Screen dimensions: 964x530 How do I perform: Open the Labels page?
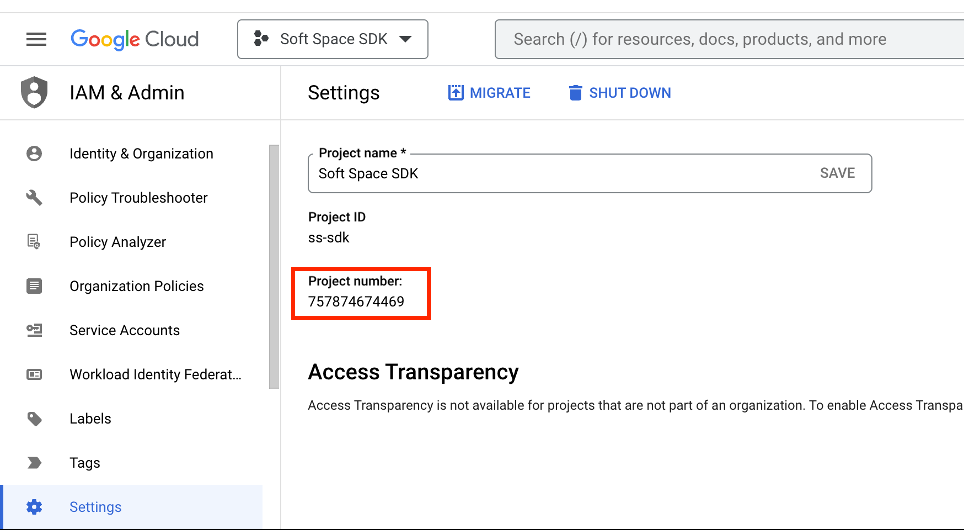coord(90,419)
